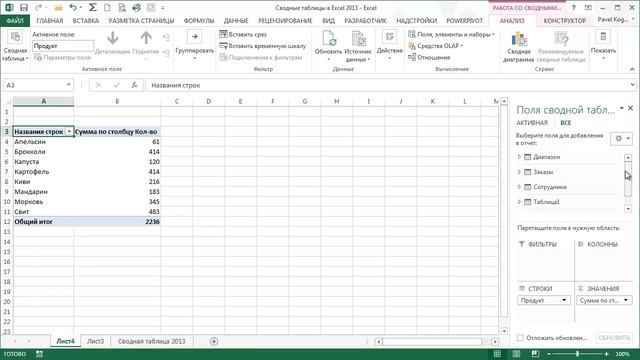
Task: Select the cell with value 2236
Action: 117,222
